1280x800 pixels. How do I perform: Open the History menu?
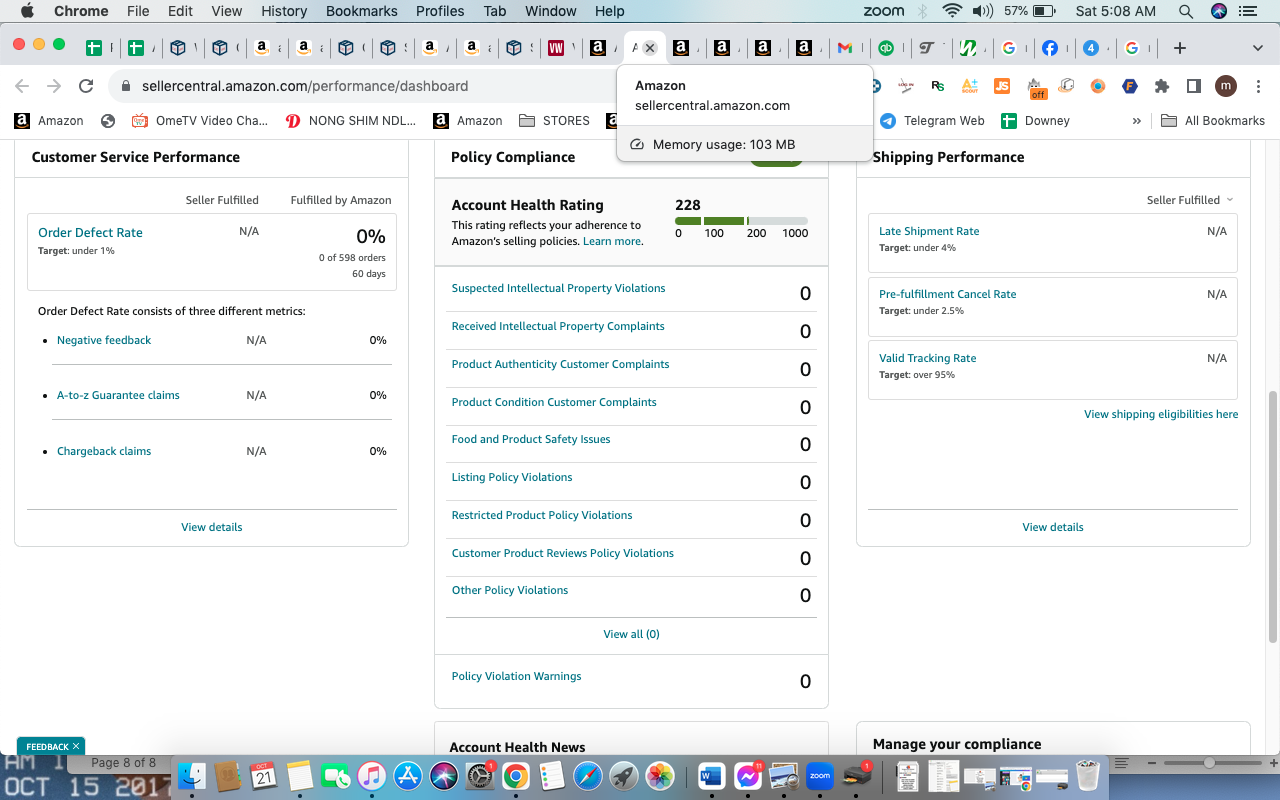[x=284, y=11]
